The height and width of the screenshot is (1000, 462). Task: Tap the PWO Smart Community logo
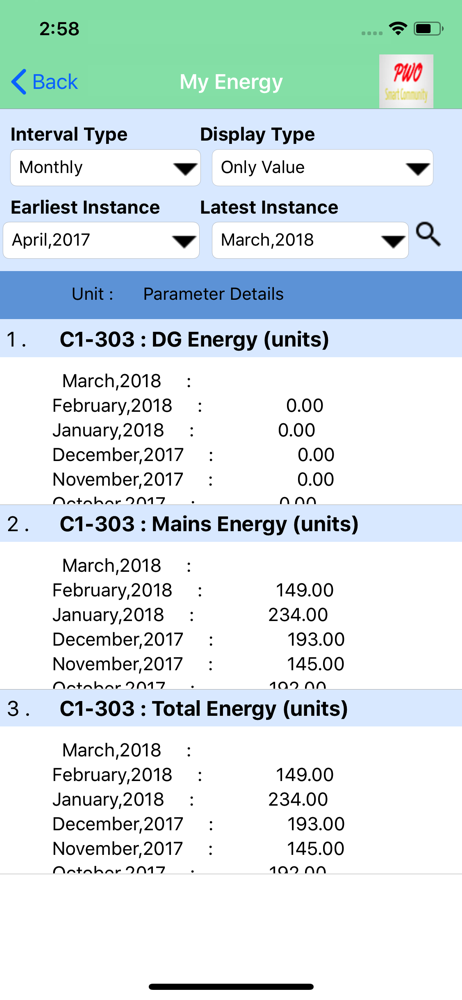pyautogui.click(x=406, y=81)
